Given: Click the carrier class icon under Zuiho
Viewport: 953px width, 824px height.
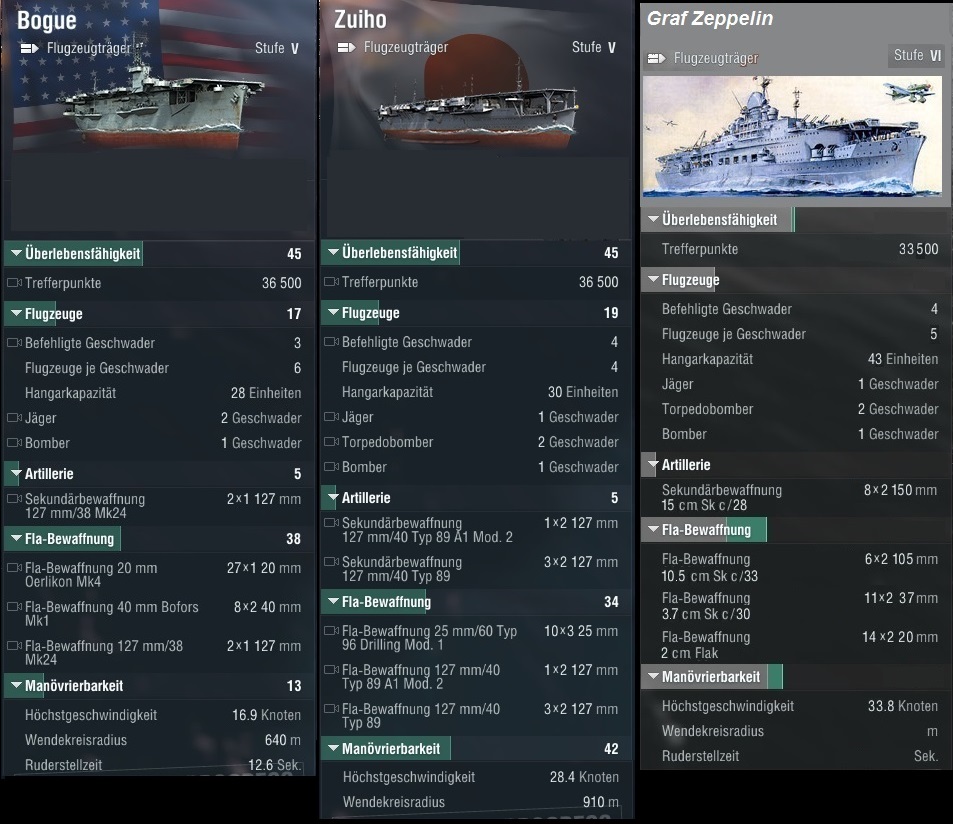Looking at the screenshot, I should click(345, 48).
